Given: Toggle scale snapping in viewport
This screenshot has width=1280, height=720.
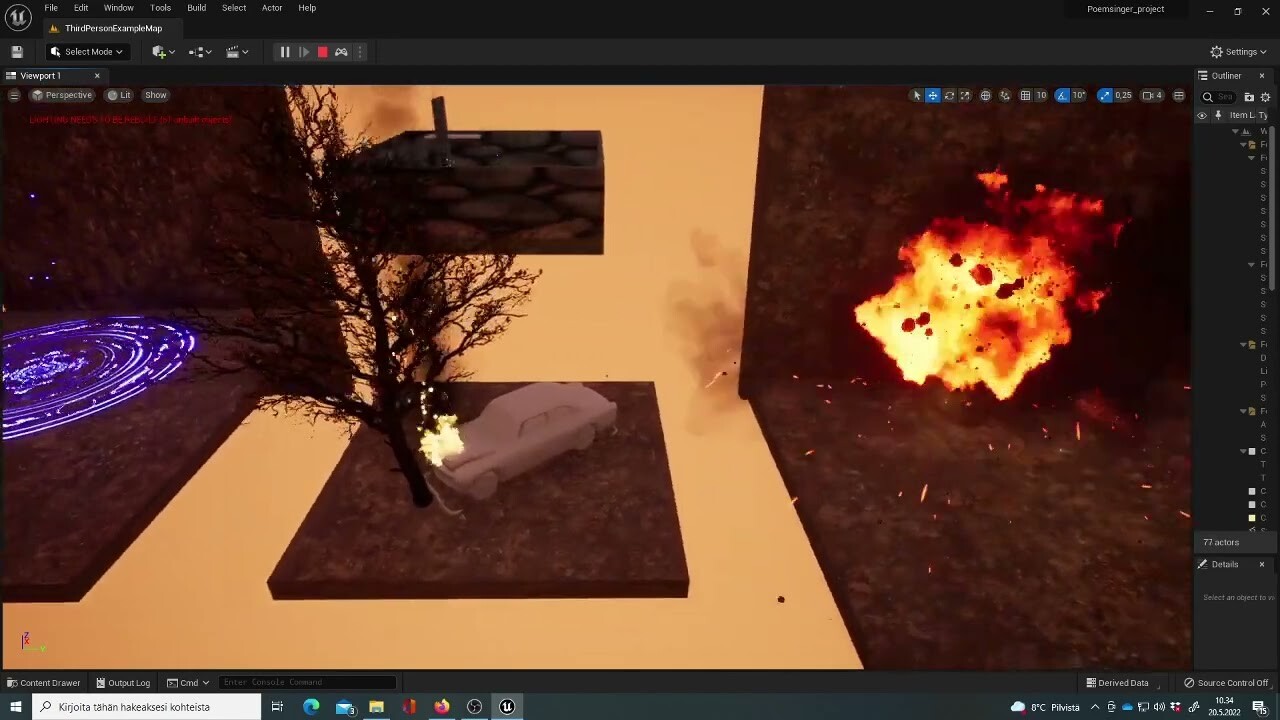Looking at the screenshot, I should 1104,95.
